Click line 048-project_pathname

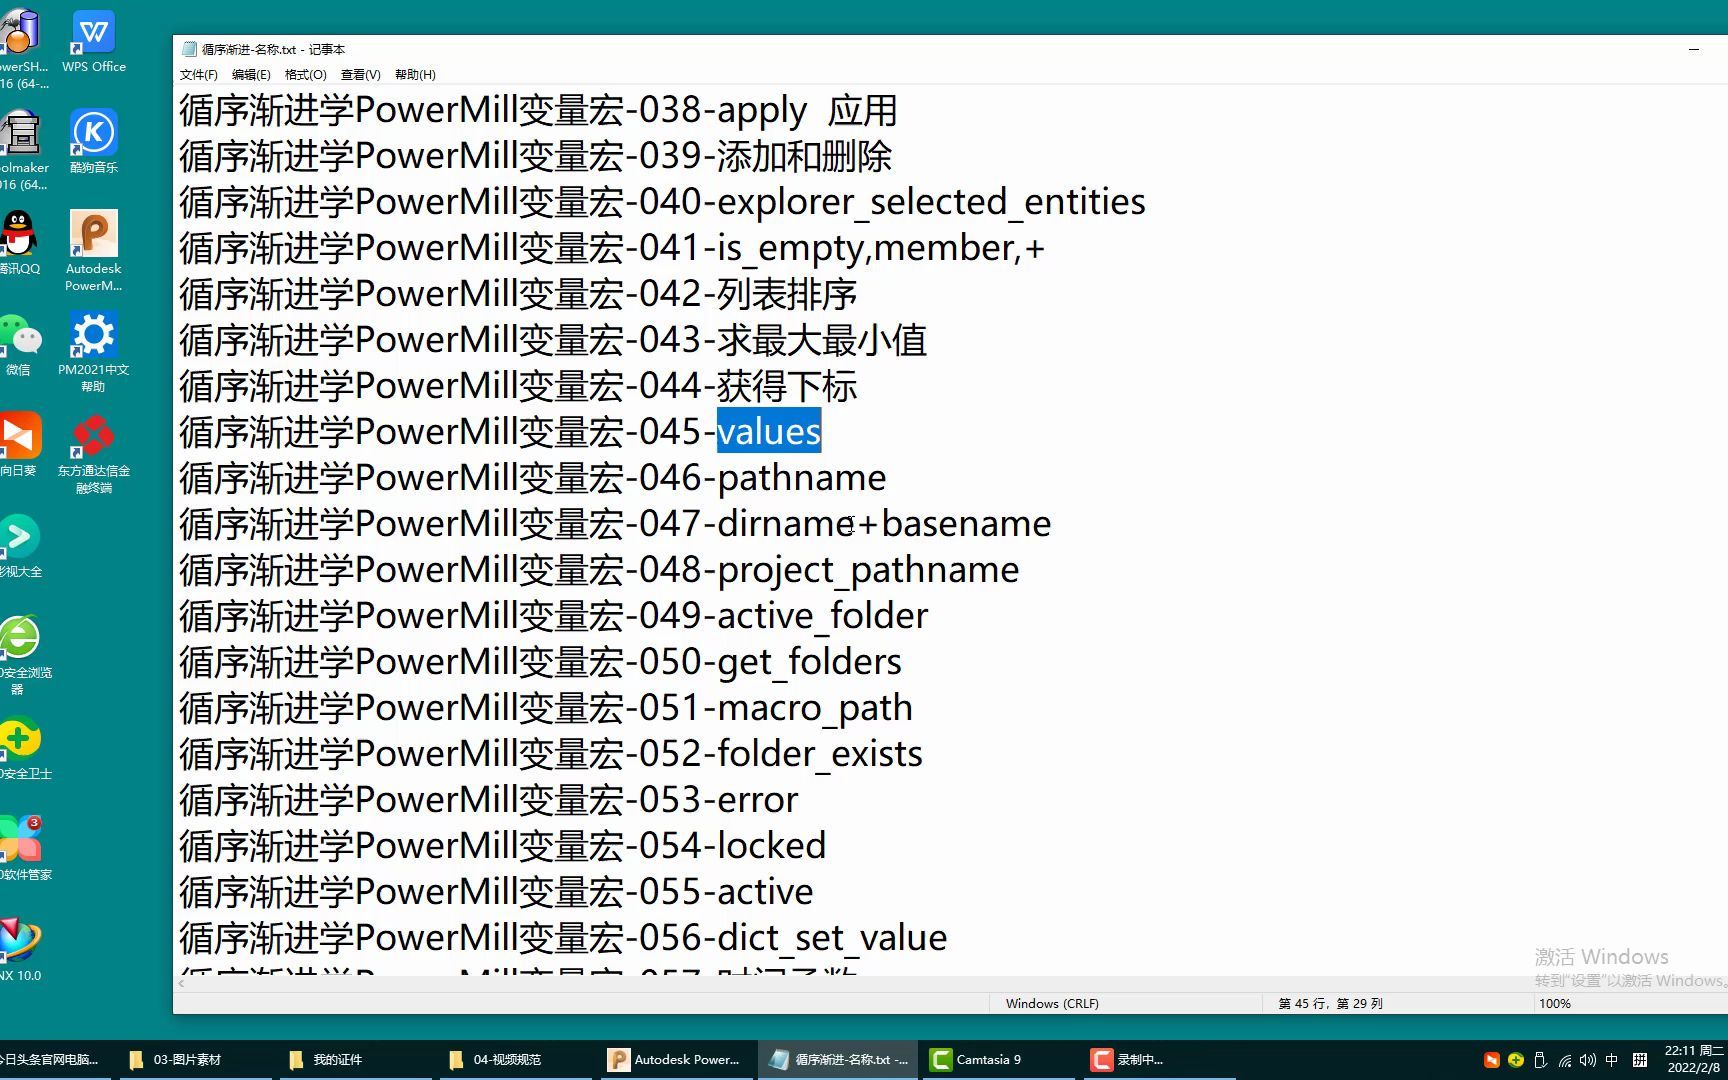599,570
